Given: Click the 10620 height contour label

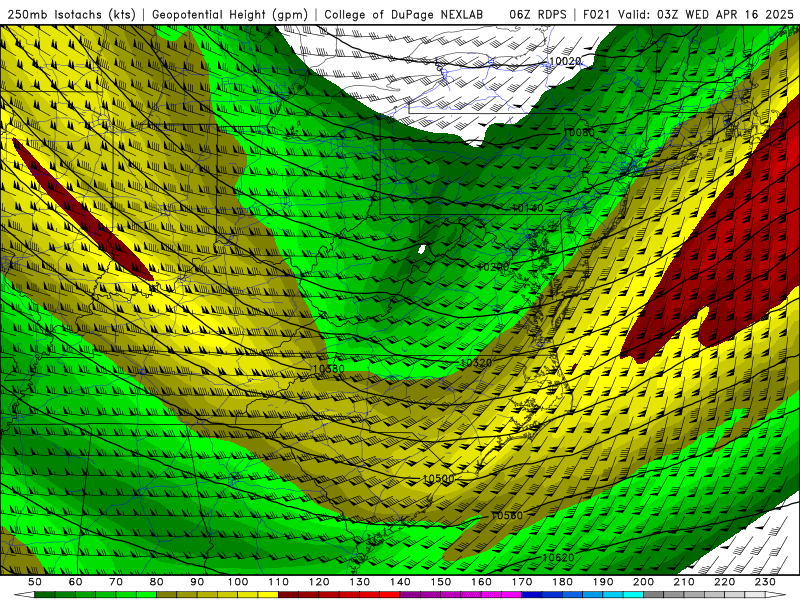Looking at the screenshot, I should (558, 557).
